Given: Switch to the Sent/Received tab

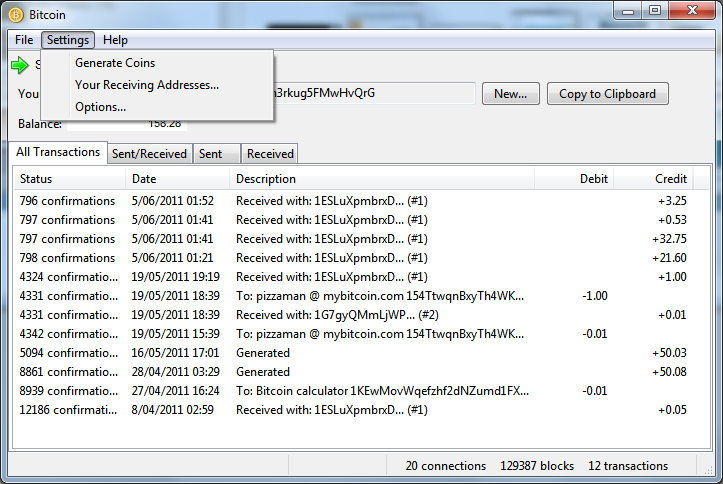Looking at the screenshot, I should pos(149,154).
